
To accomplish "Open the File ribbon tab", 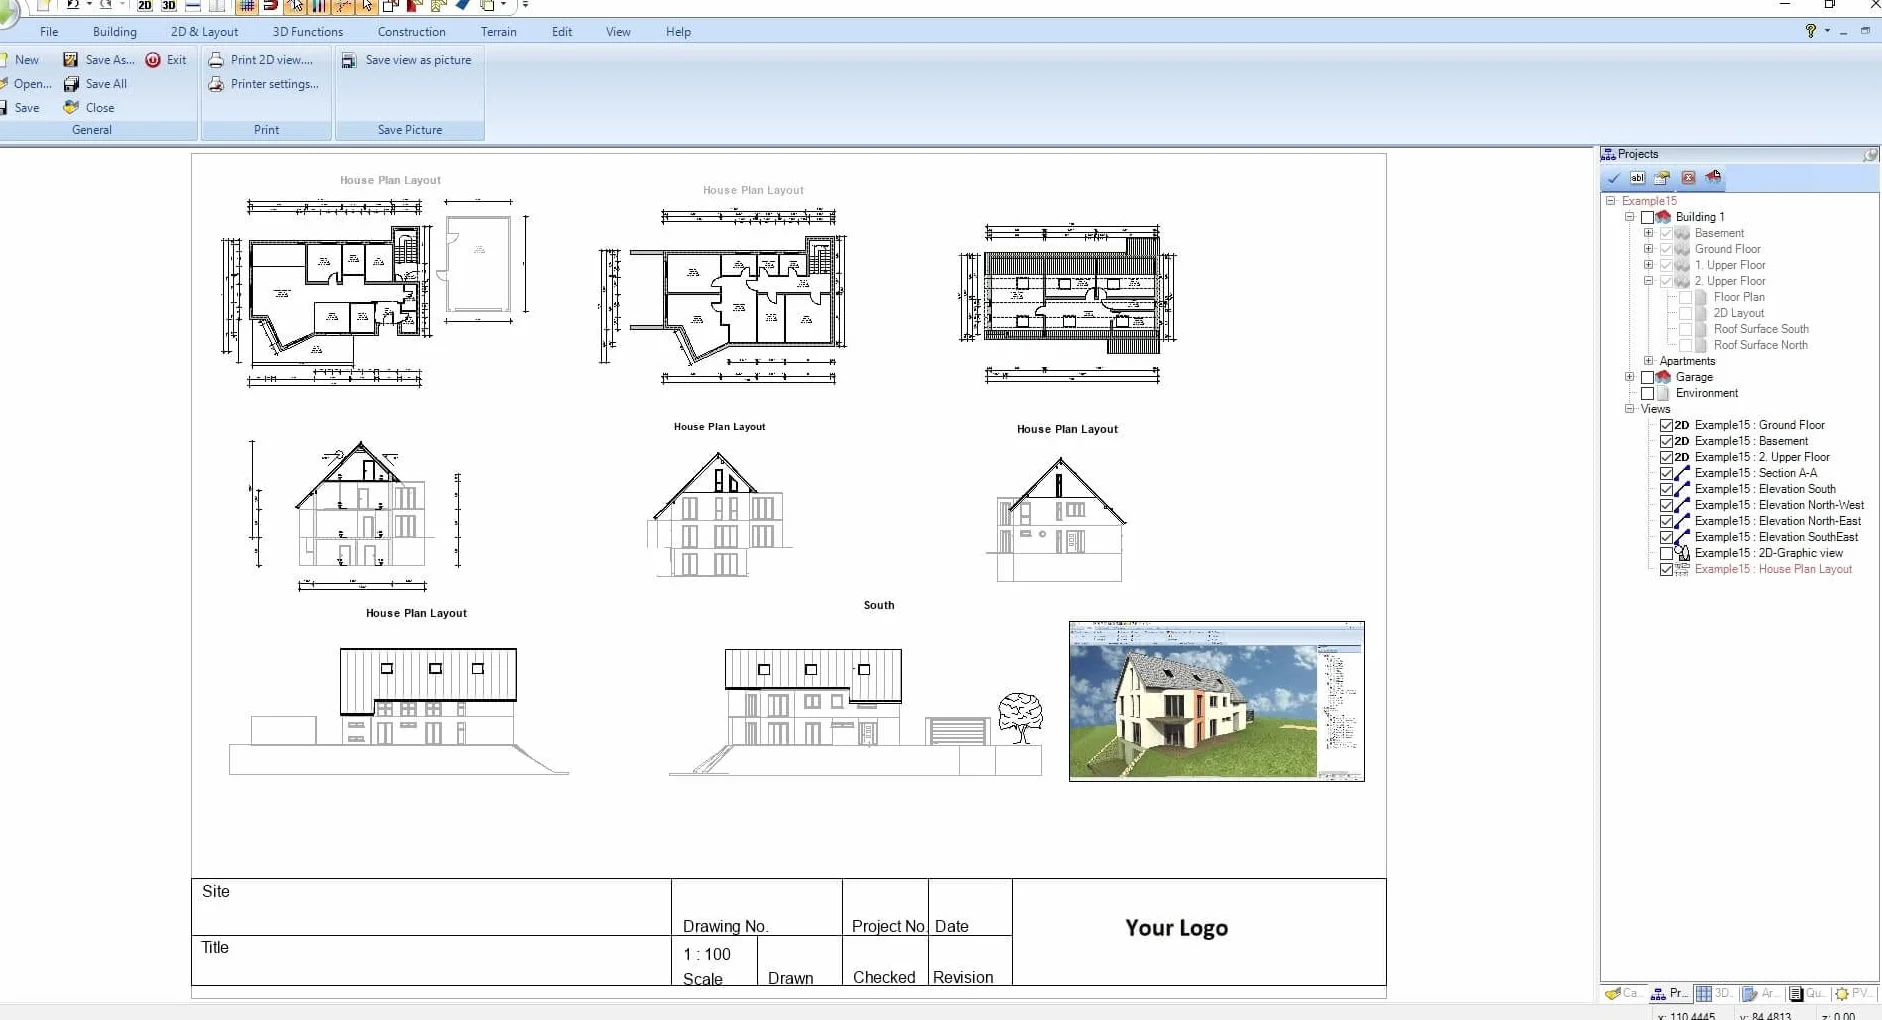I will (x=49, y=32).
